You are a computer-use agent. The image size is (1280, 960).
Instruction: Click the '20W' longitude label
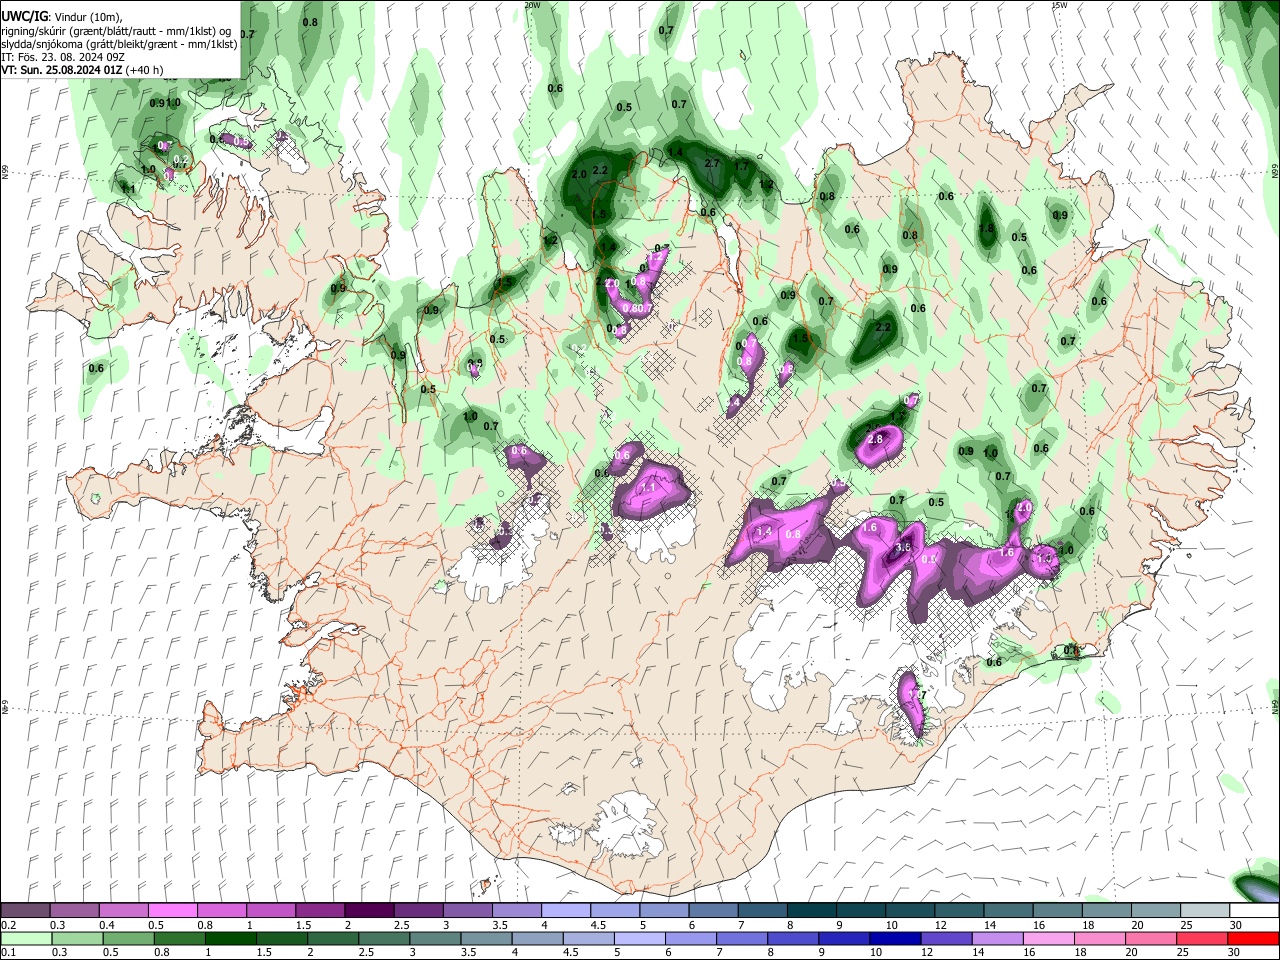(532, 5)
